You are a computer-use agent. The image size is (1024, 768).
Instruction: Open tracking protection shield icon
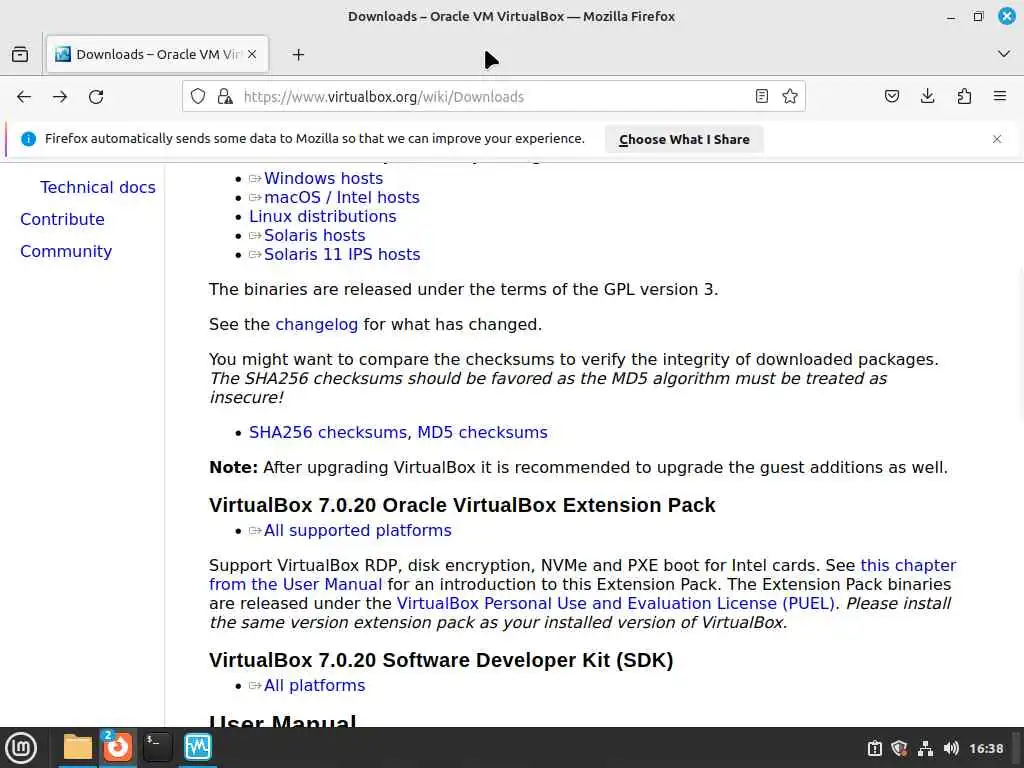point(198,97)
